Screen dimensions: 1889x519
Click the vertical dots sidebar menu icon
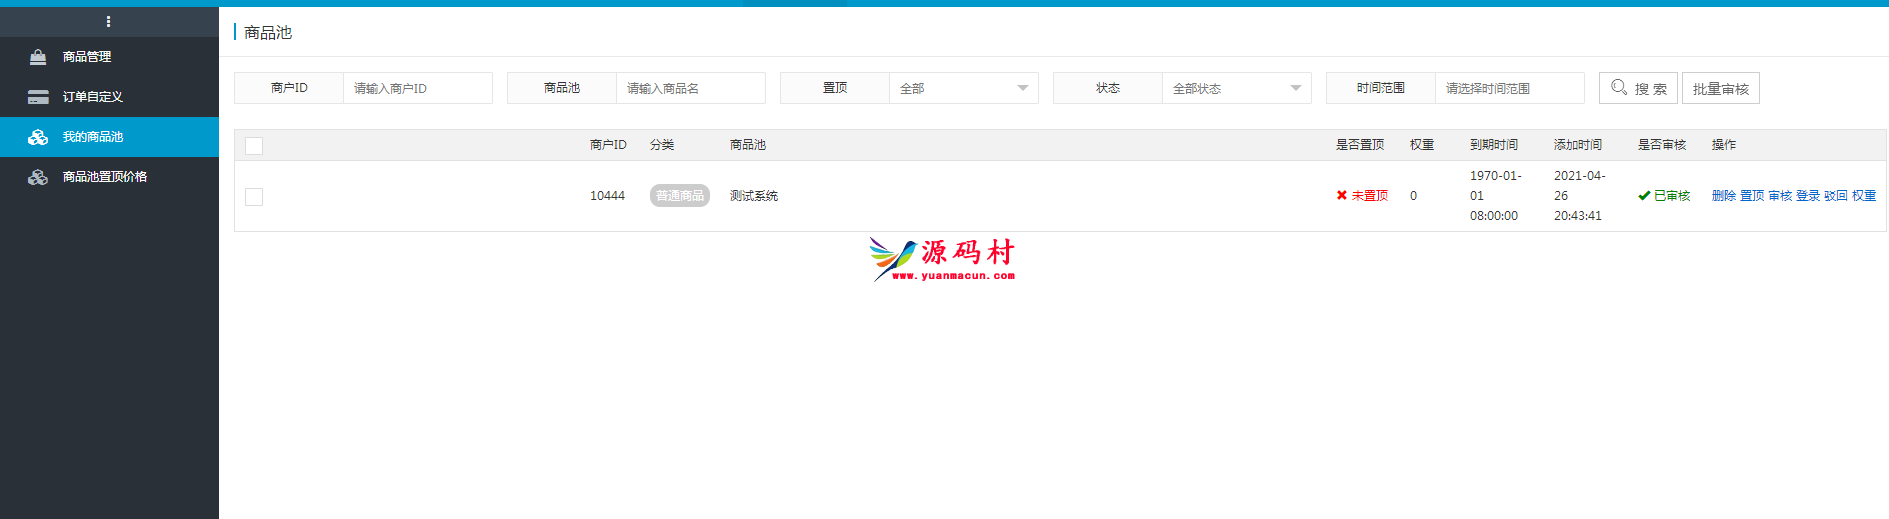108,21
